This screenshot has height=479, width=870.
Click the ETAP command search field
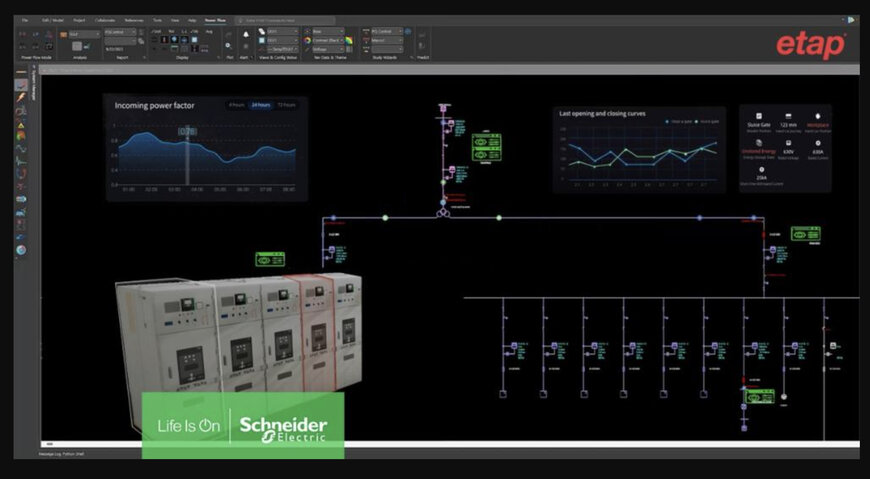(x=285, y=21)
